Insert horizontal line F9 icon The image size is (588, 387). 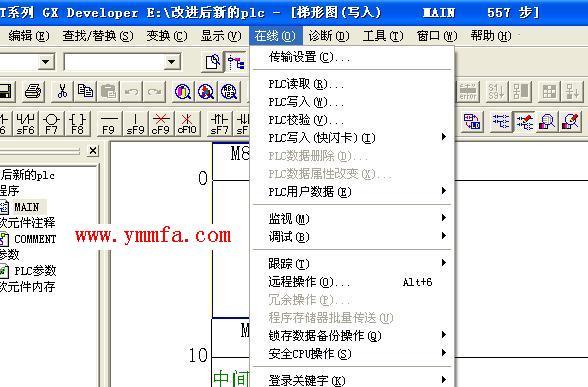[x=108, y=123]
